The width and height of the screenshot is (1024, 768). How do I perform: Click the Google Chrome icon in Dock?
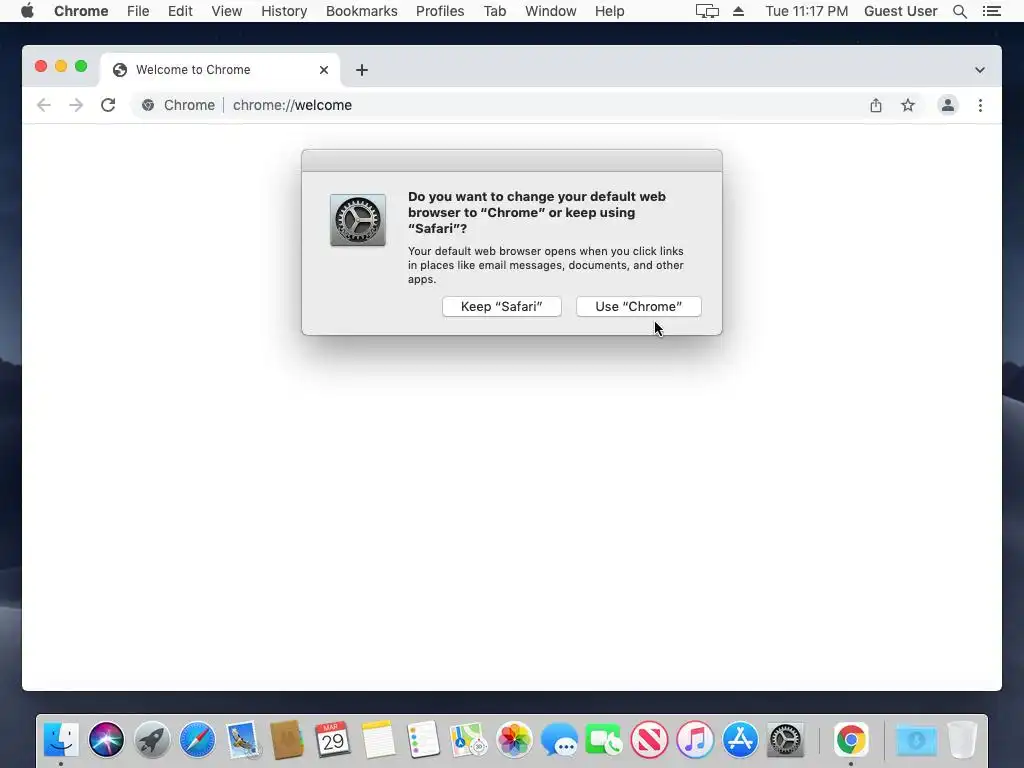click(851, 740)
